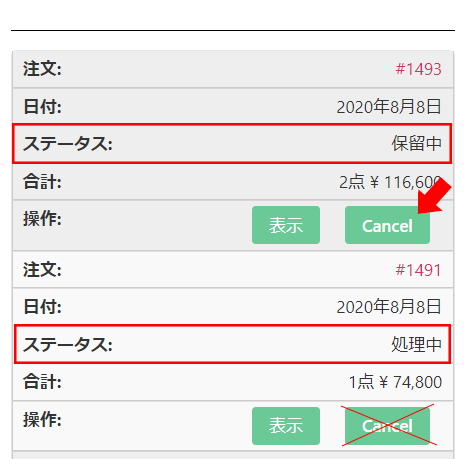Click the red arrow pointing at Cancel
The height and width of the screenshot is (459, 464).
[434, 196]
